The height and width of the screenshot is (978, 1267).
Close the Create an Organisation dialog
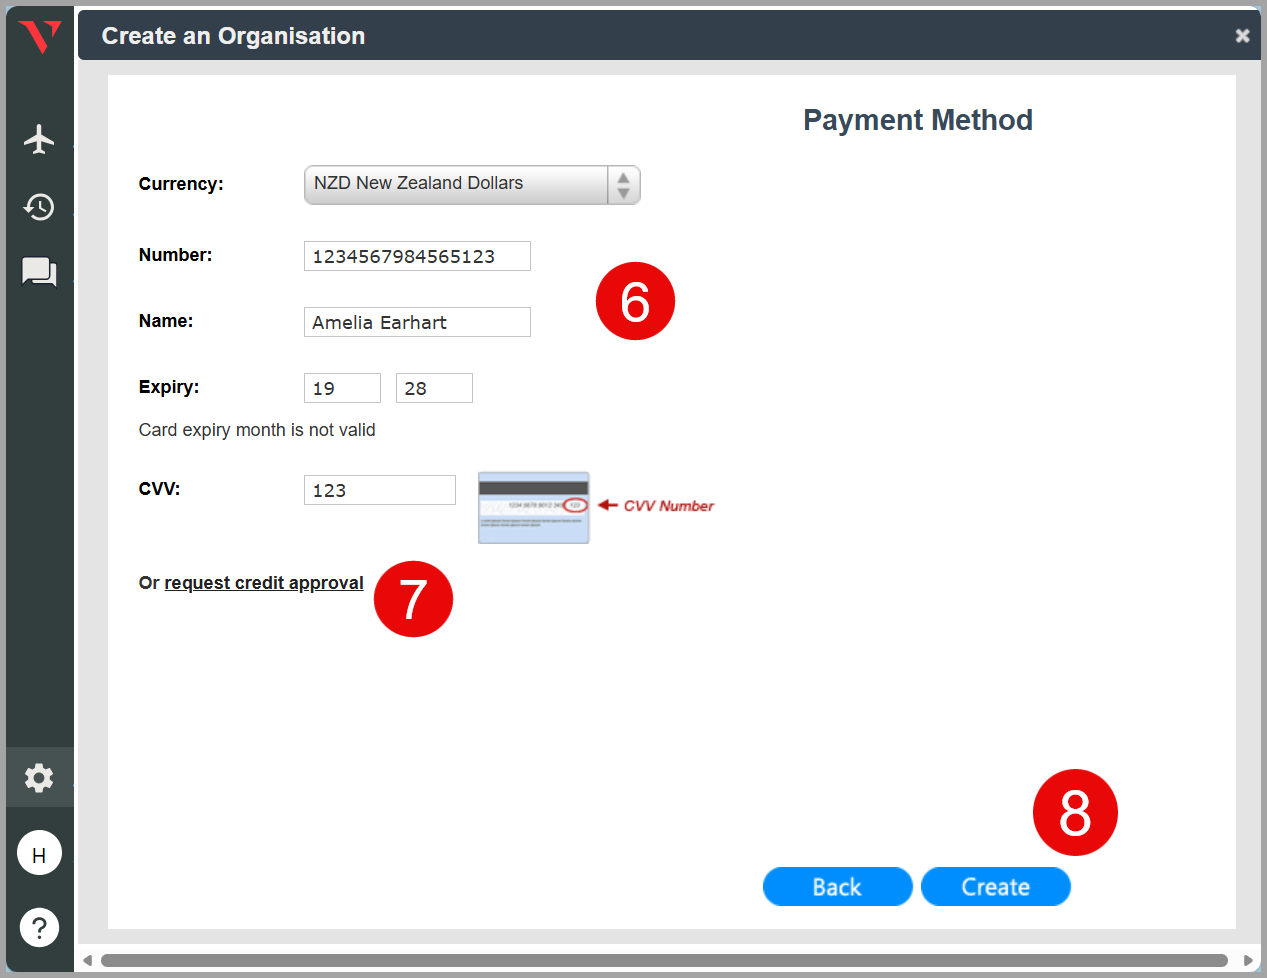(1242, 36)
